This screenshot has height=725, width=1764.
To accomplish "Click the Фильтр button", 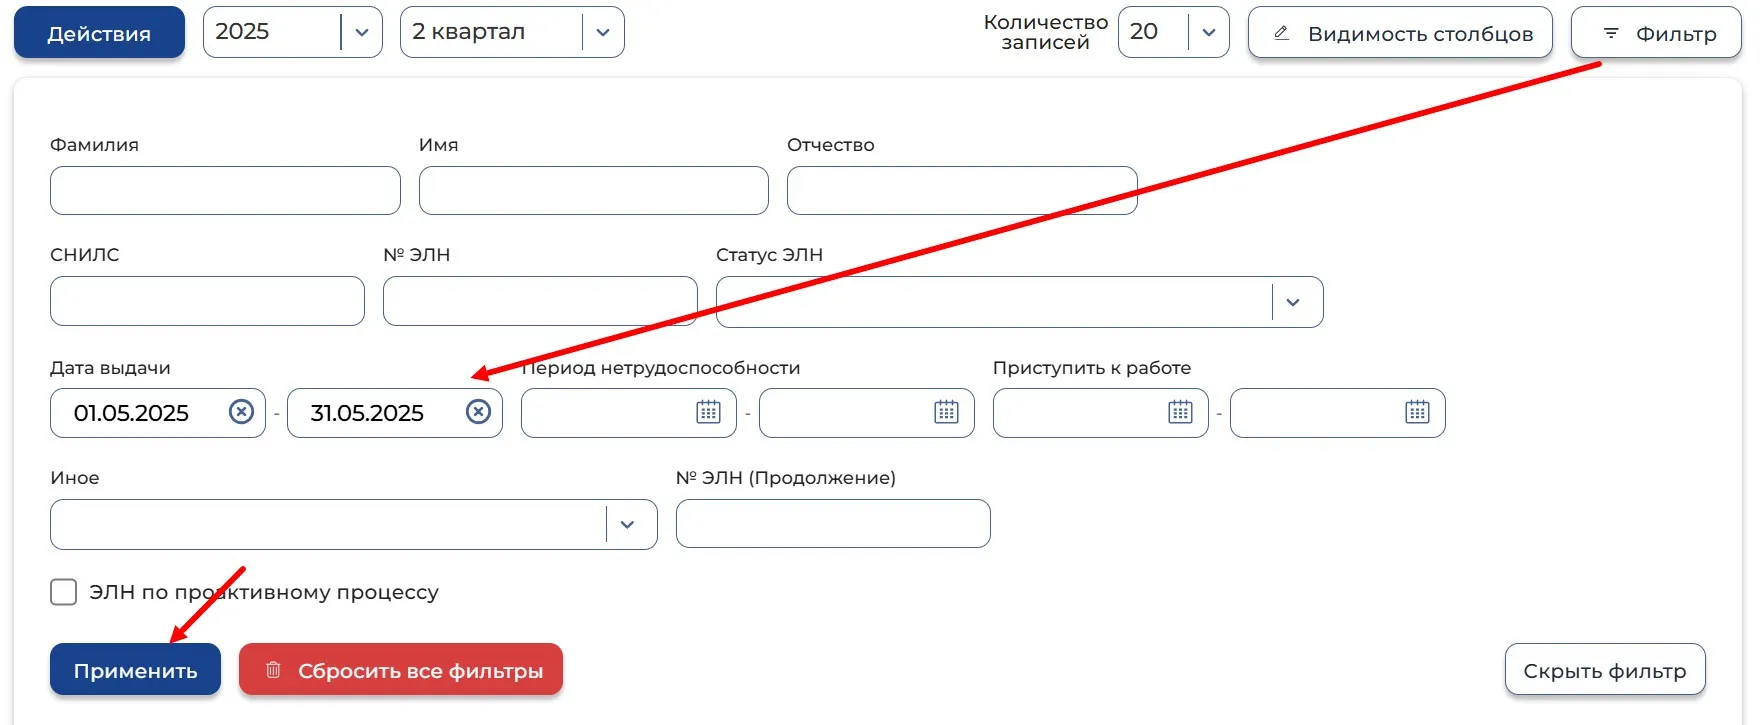I will point(1656,33).
